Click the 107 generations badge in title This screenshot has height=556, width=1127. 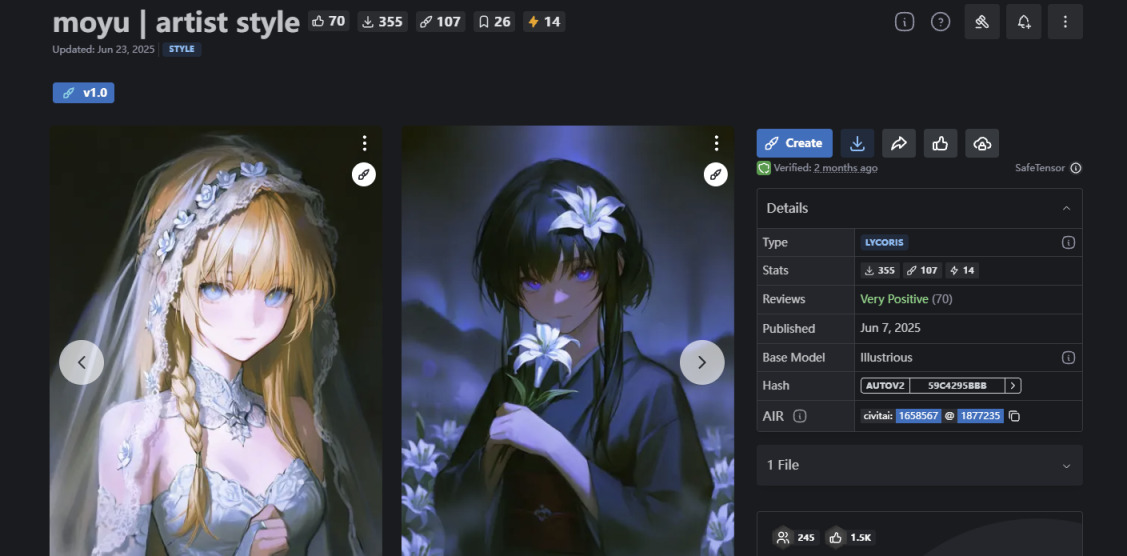(440, 22)
